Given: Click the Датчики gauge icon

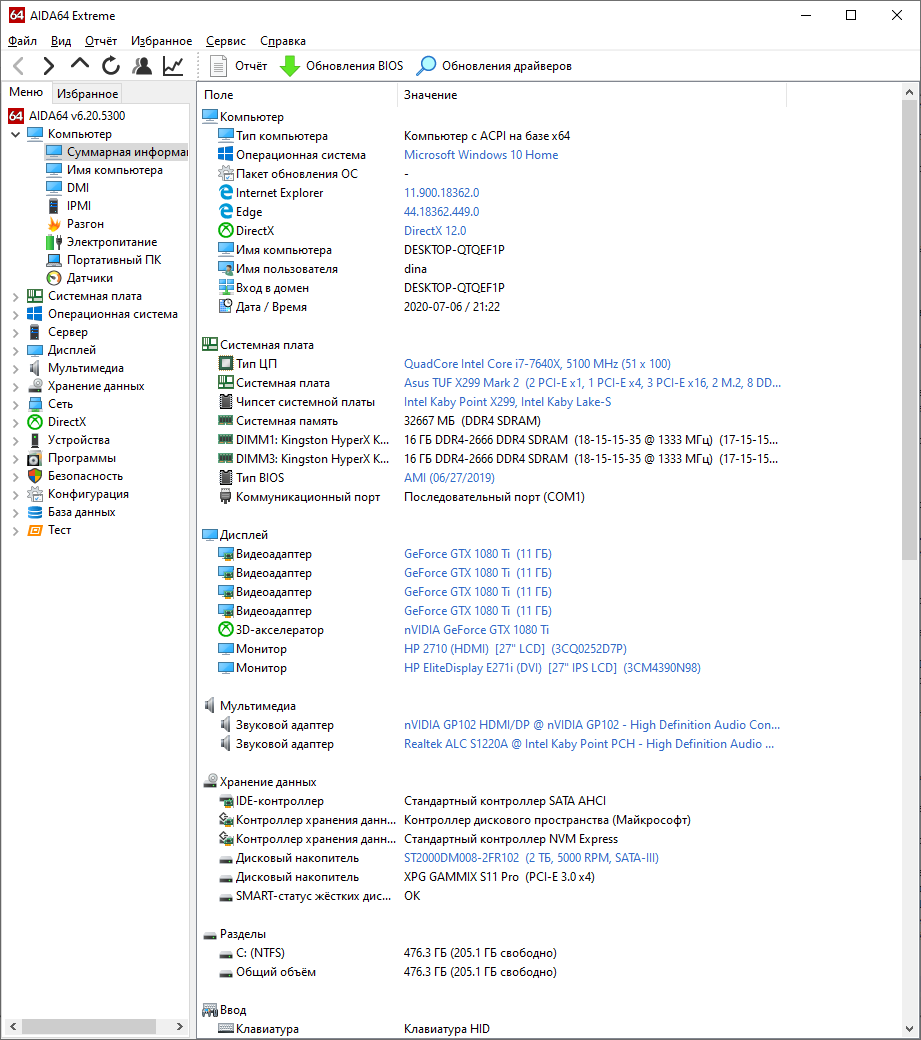Looking at the screenshot, I should click(x=54, y=278).
